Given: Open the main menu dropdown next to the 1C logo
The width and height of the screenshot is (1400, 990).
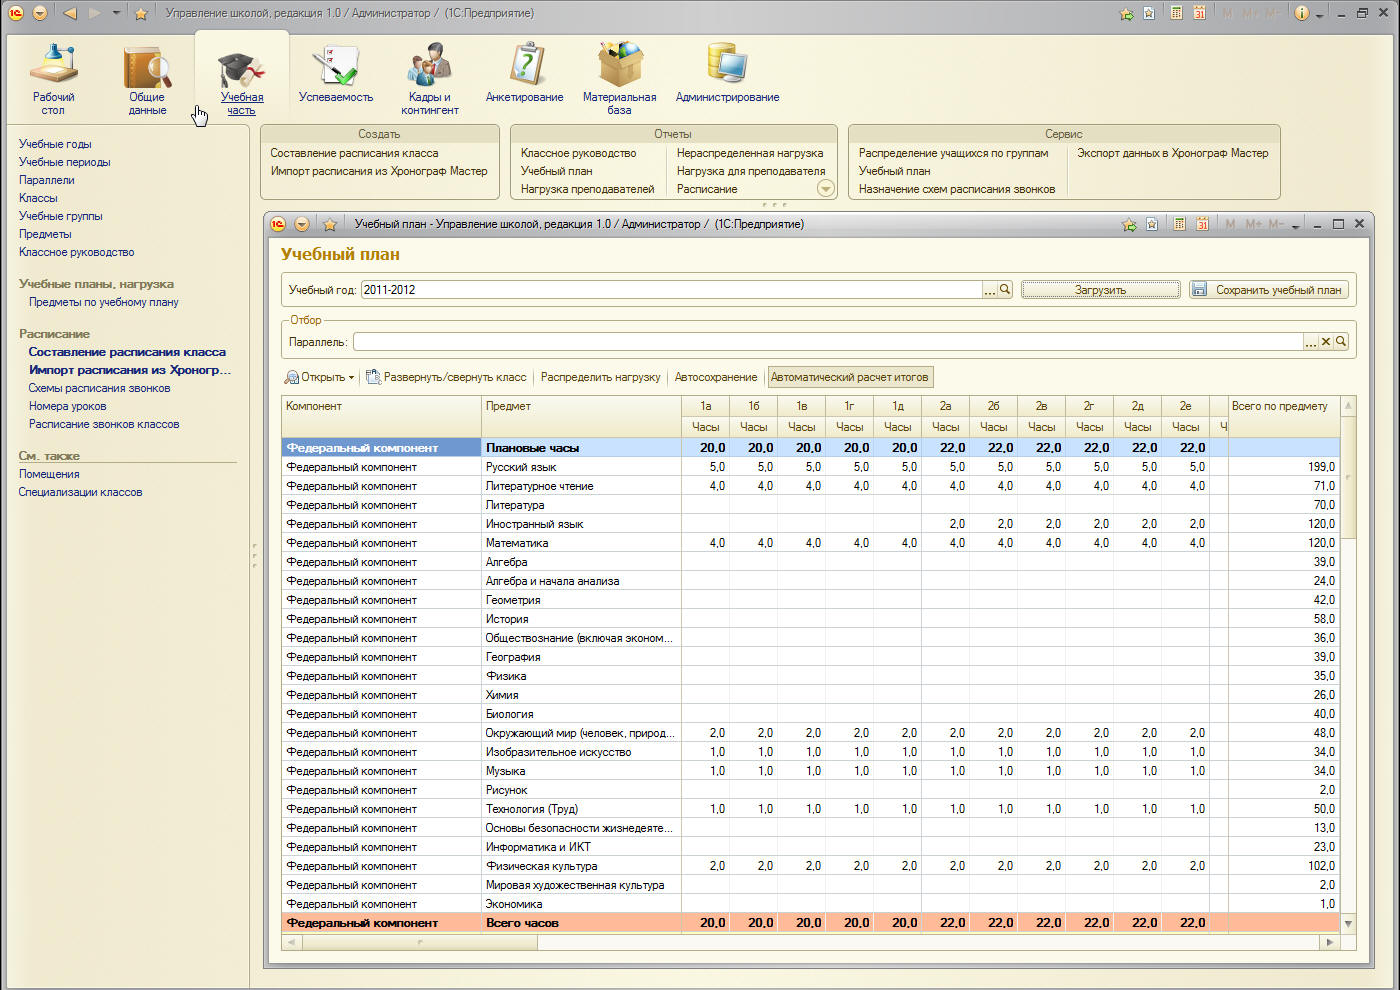Looking at the screenshot, I should (x=39, y=13).
